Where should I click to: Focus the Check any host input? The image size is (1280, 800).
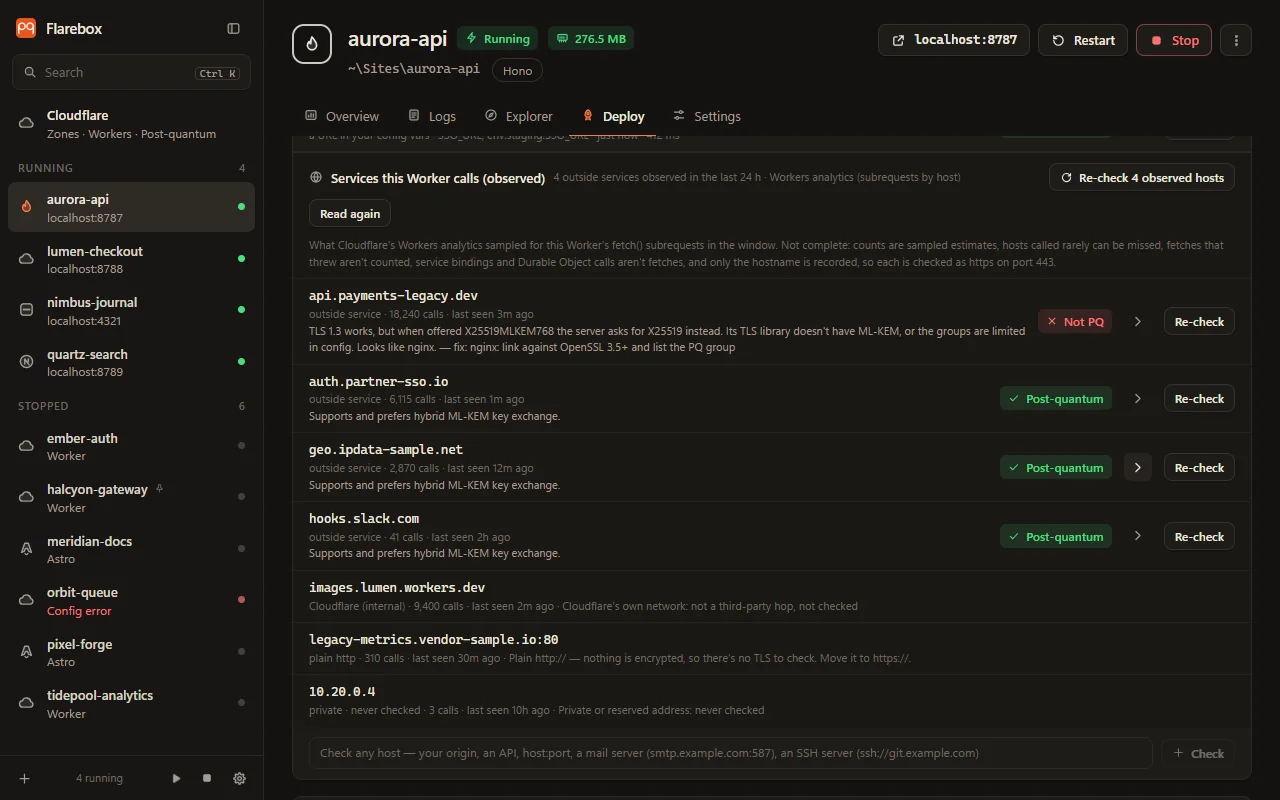pyautogui.click(x=730, y=753)
